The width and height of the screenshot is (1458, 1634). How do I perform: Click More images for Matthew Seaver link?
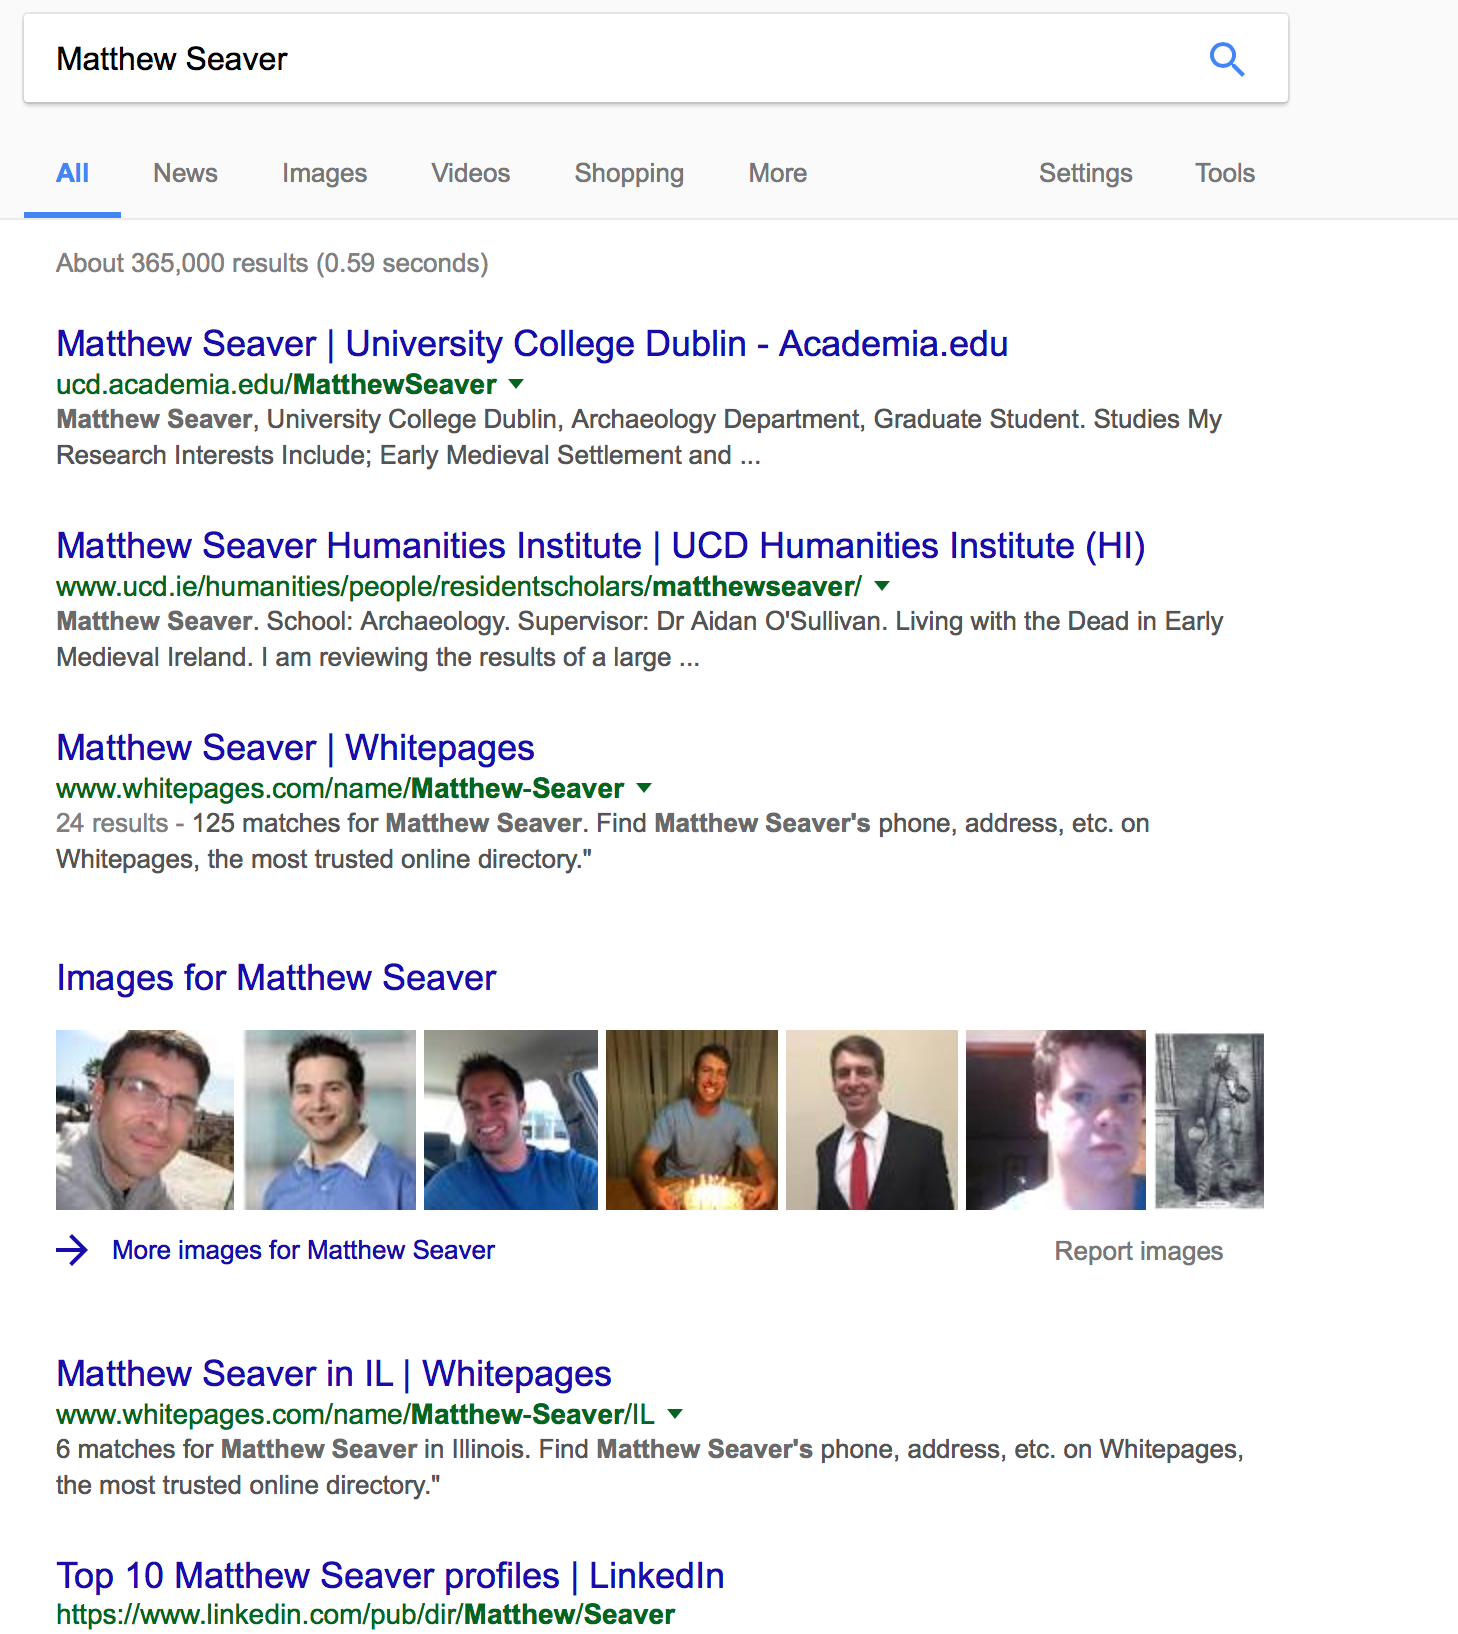[303, 1250]
